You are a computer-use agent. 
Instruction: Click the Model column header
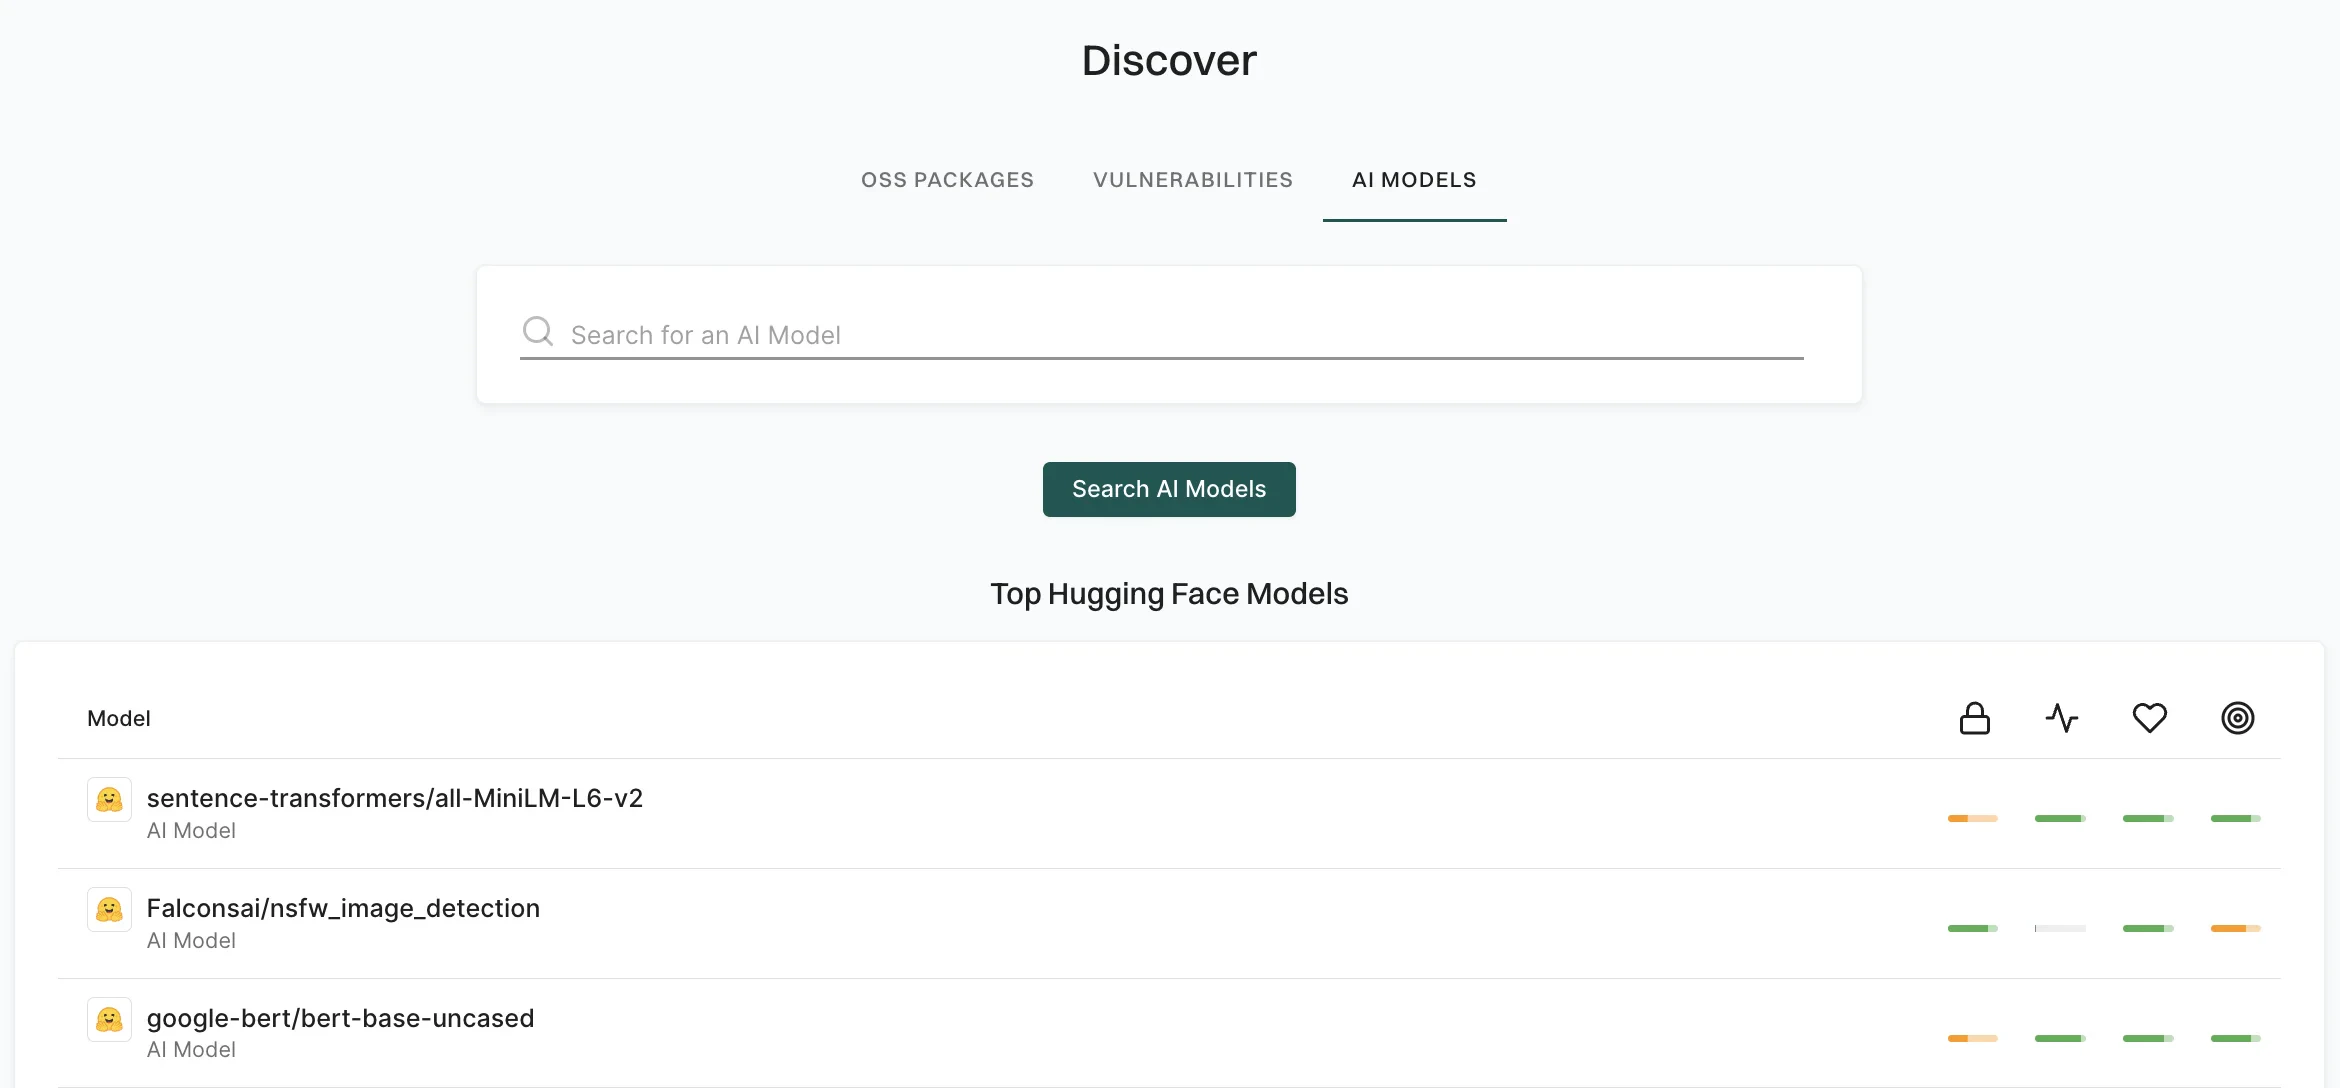(118, 717)
